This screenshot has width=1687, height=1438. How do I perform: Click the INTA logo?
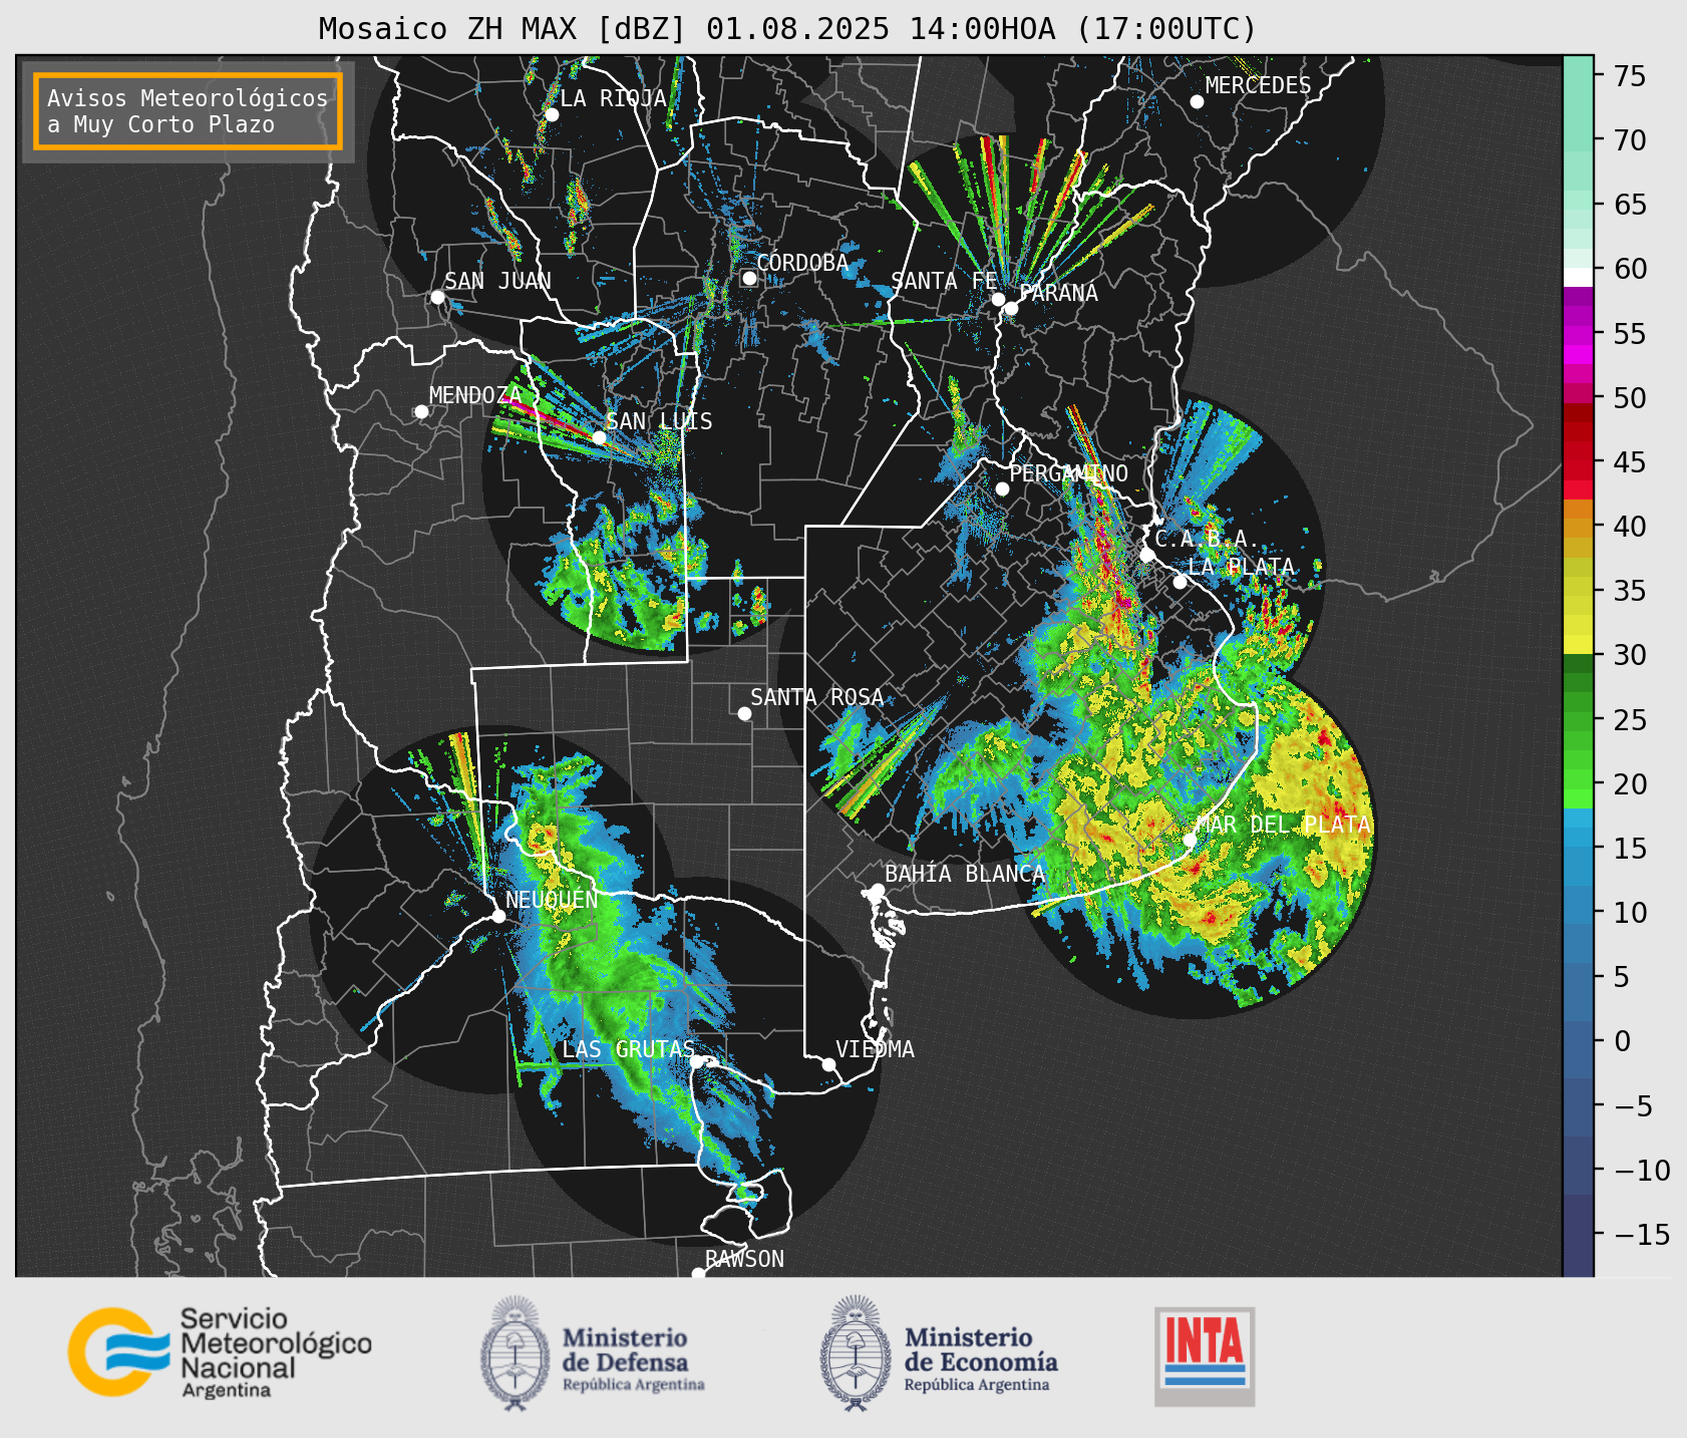tap(1204, 1356)
